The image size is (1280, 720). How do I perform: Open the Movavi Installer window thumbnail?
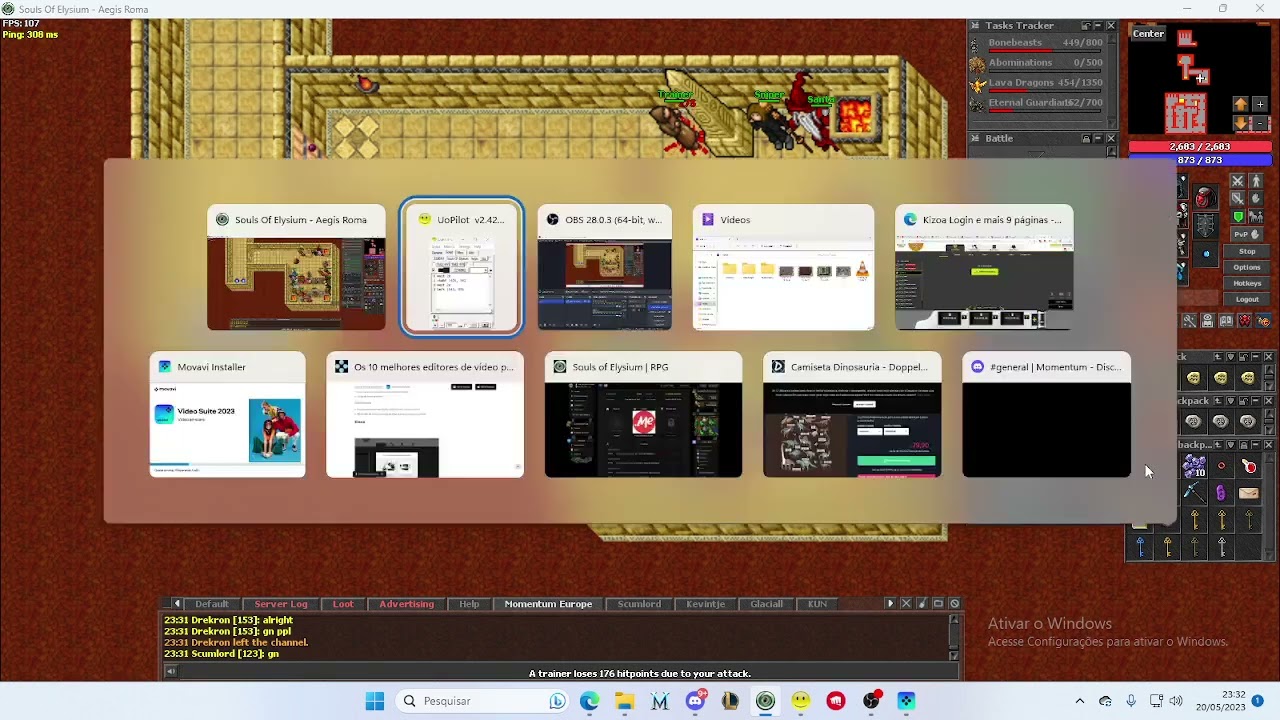pos(227,414)
